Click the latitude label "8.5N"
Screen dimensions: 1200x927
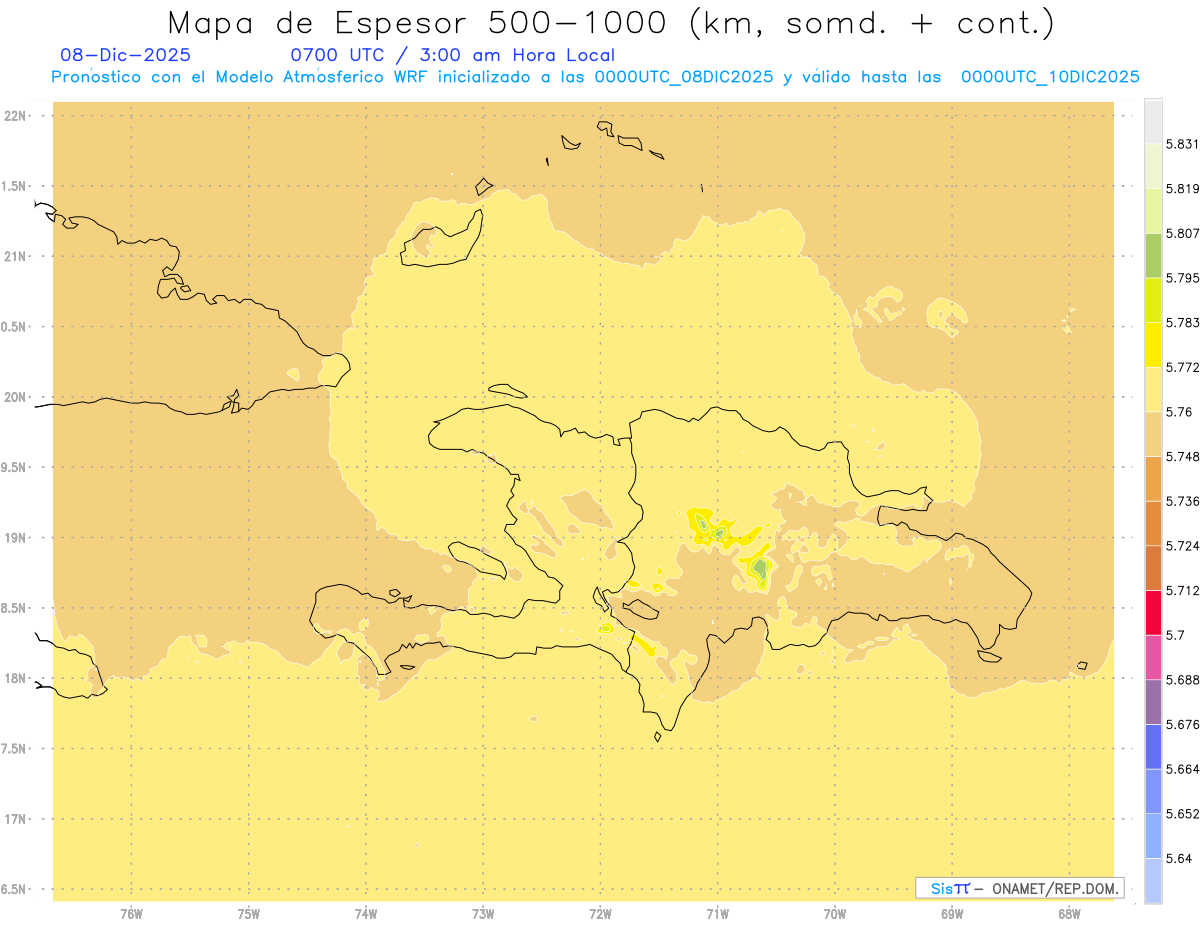15,608
